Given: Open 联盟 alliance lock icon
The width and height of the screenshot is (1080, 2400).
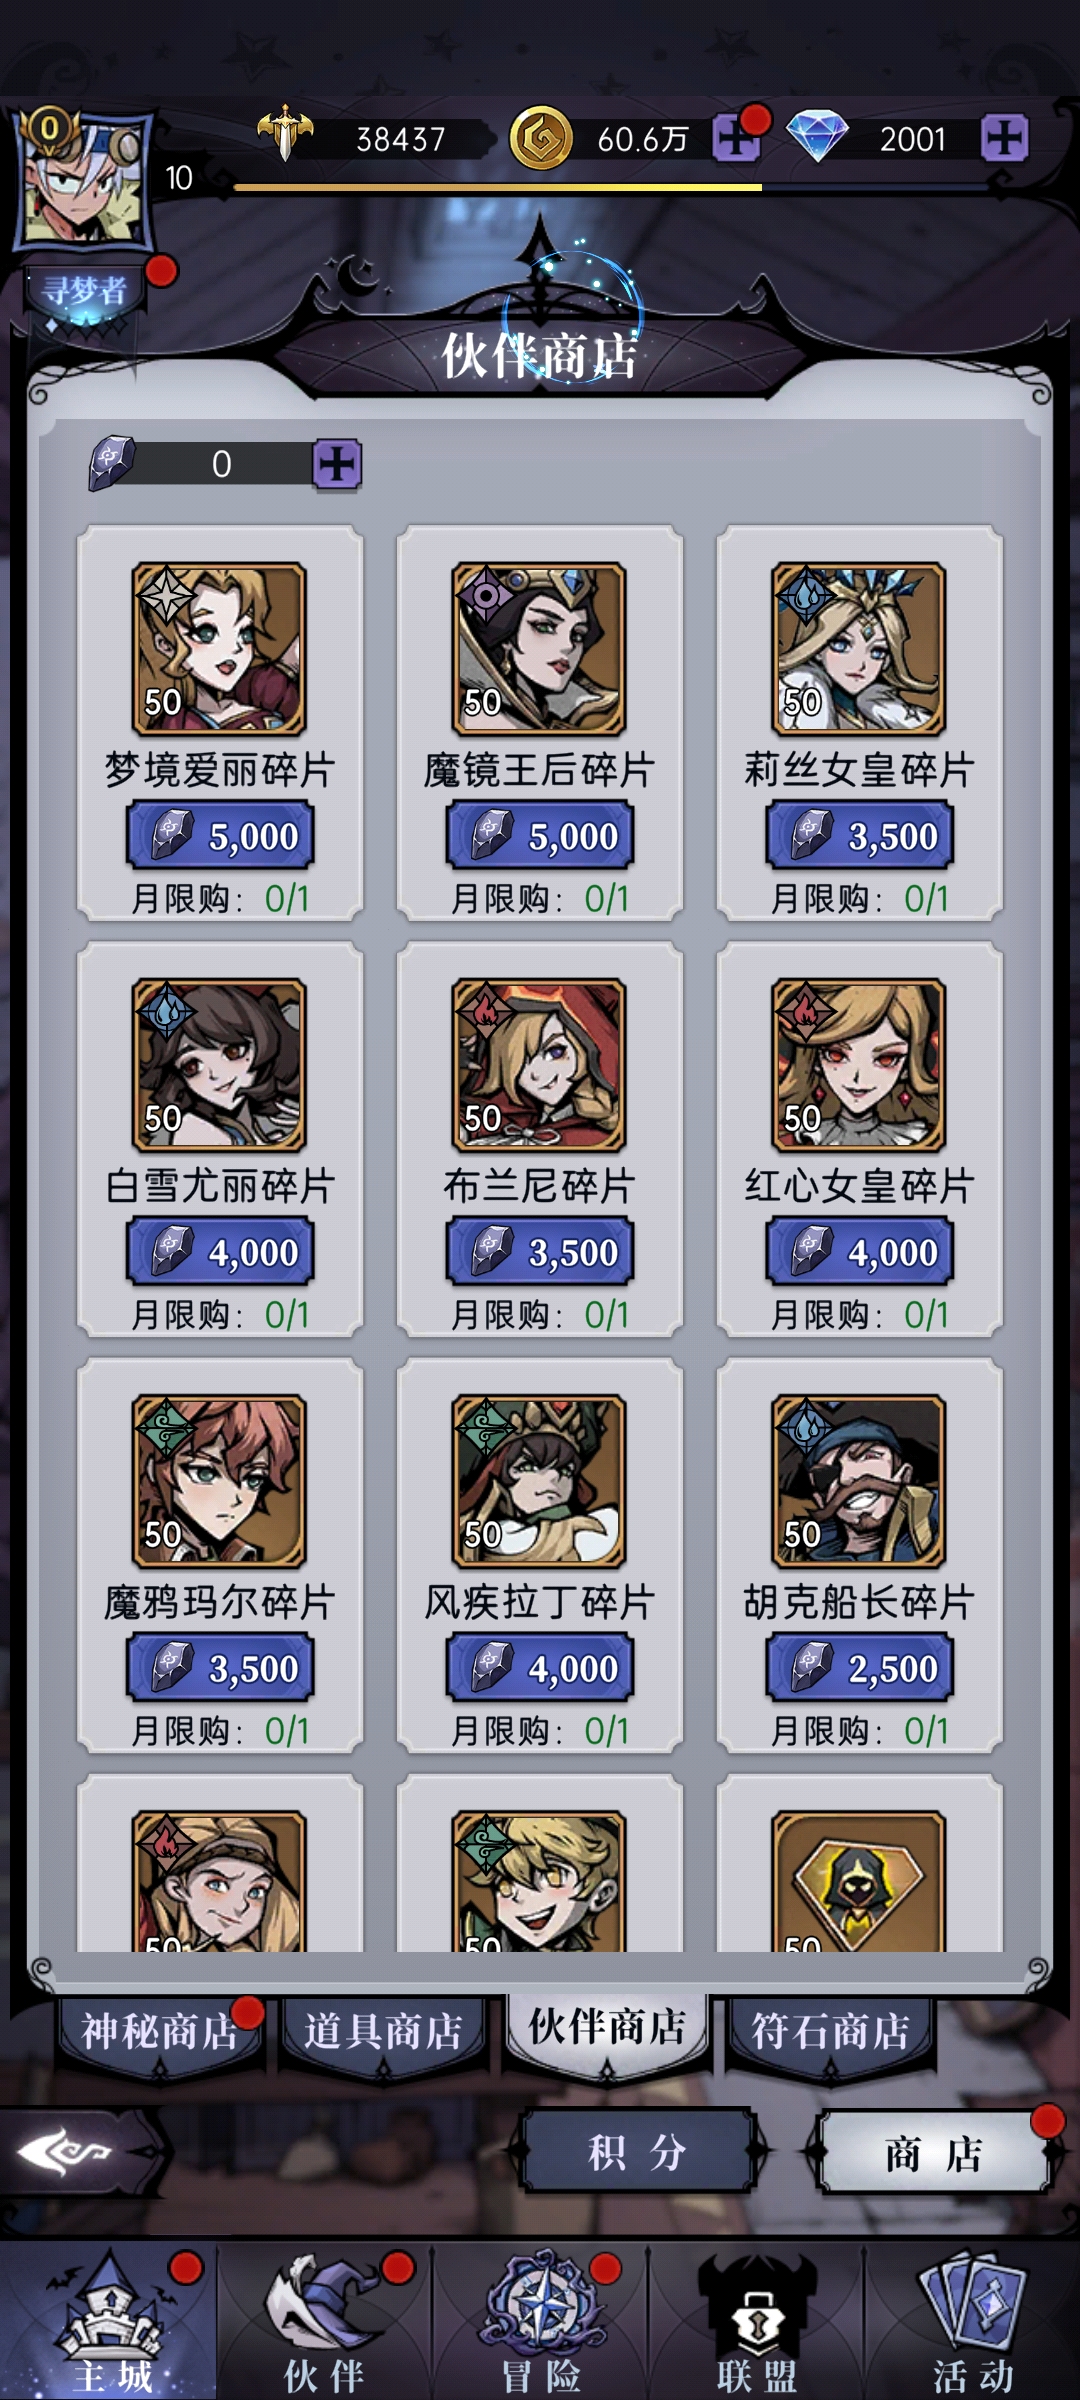Looking at the screenshot, I should coord(757,2321).
